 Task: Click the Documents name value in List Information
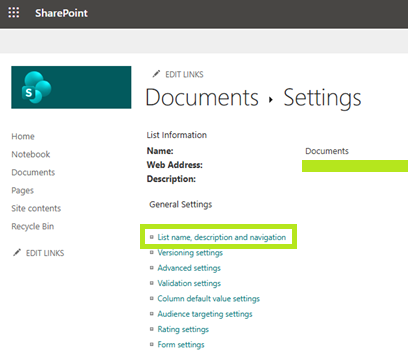327,151
